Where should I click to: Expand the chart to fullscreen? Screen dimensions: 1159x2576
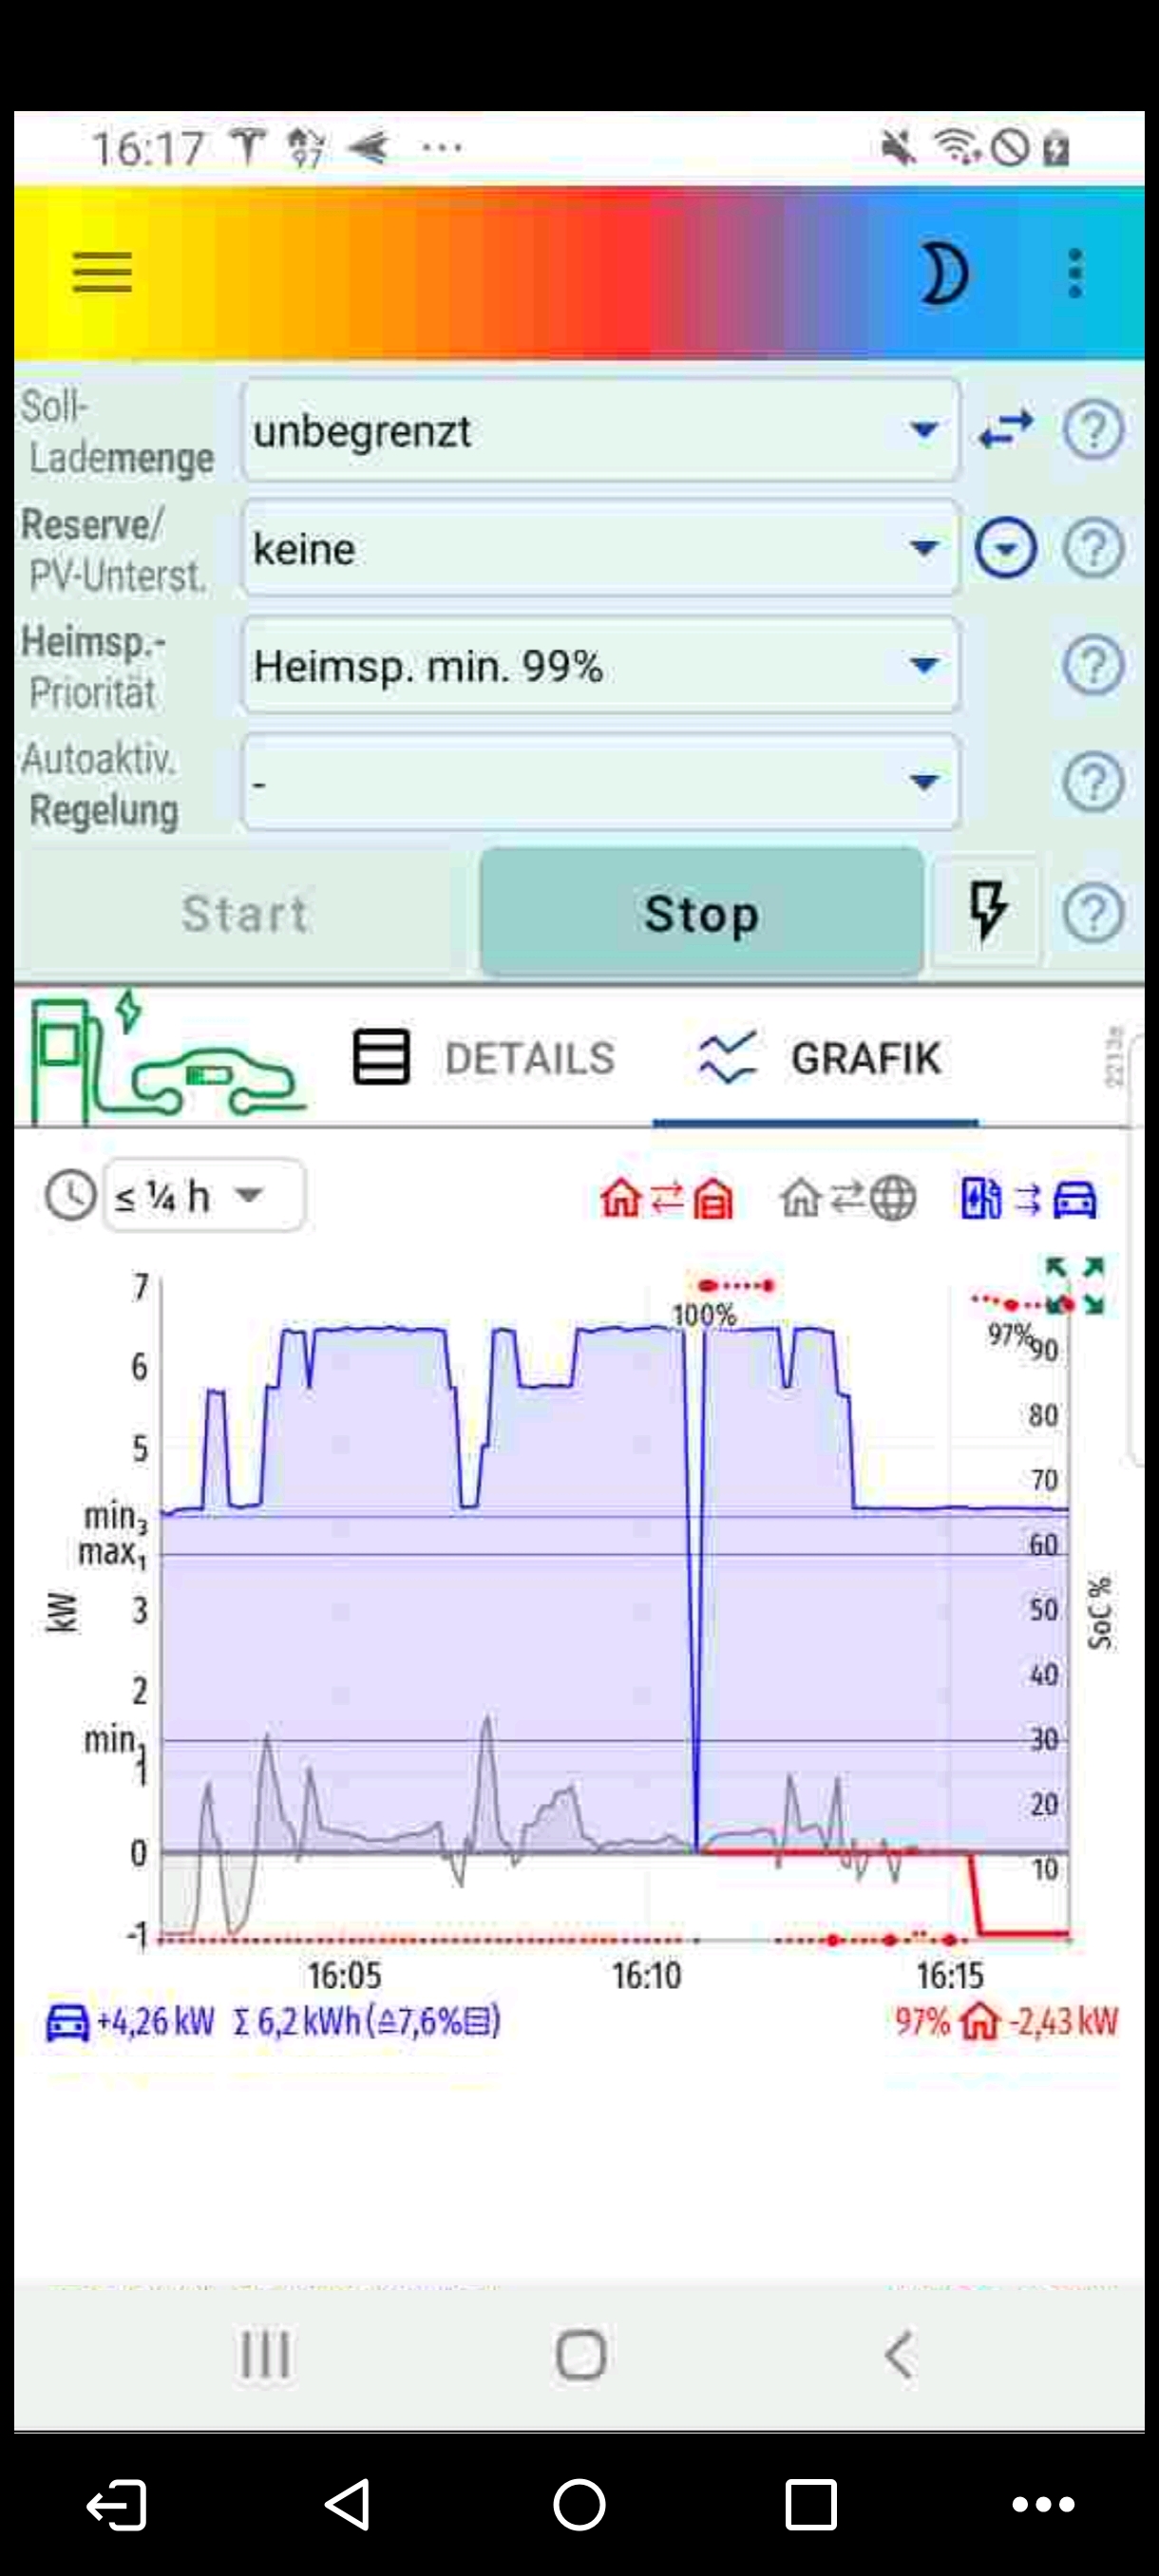click(x=1075, y=1285)
